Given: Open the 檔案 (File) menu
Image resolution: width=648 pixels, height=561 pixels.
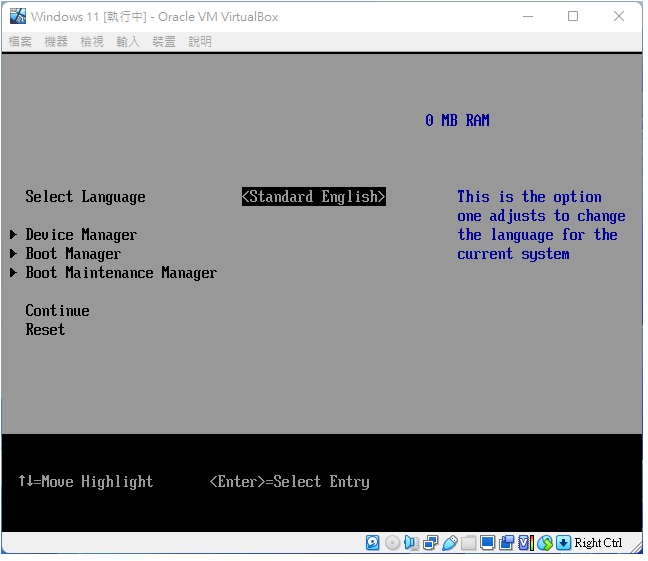Looking at the screenshot, I should (20, 42).
